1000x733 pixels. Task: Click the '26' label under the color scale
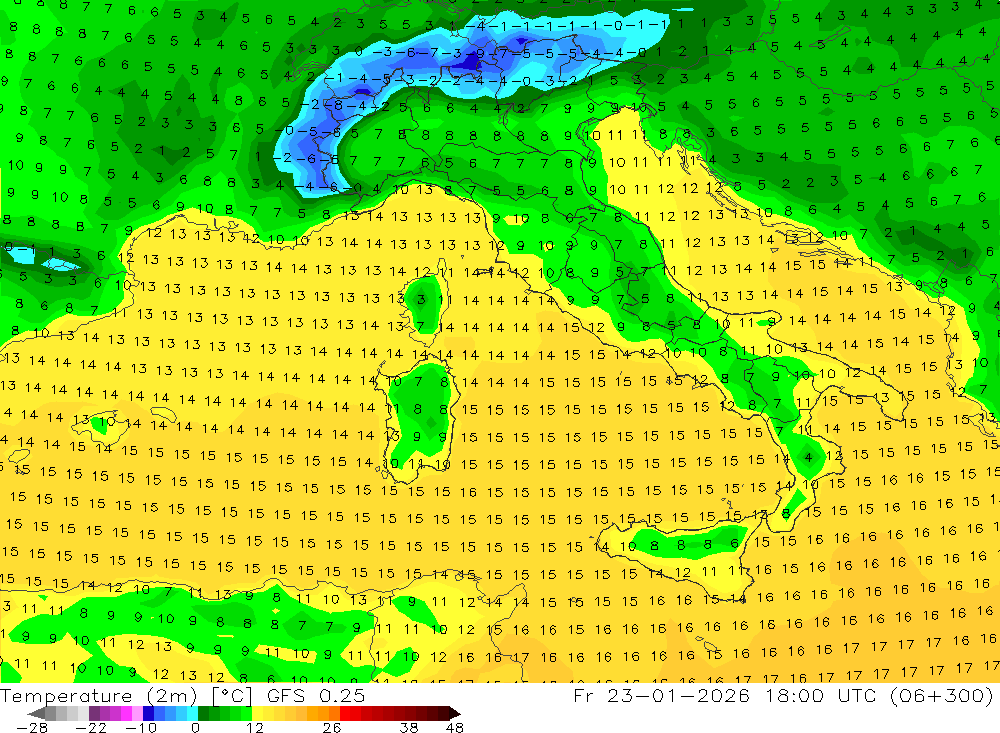coord(332,727)
